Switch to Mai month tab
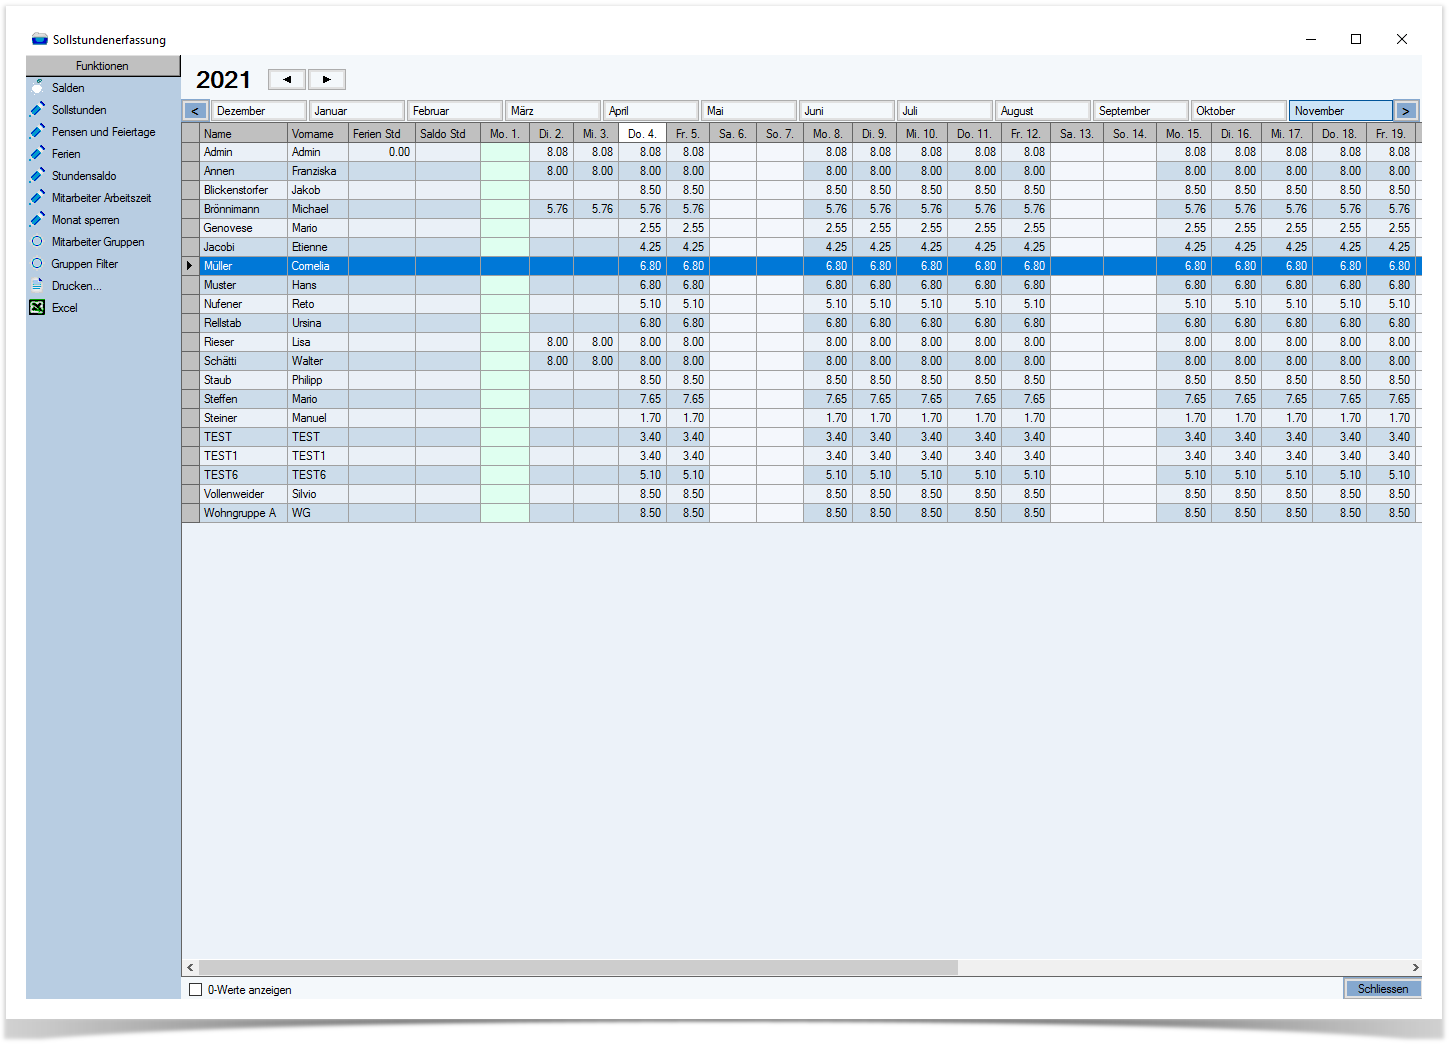 tap(749, 111)
